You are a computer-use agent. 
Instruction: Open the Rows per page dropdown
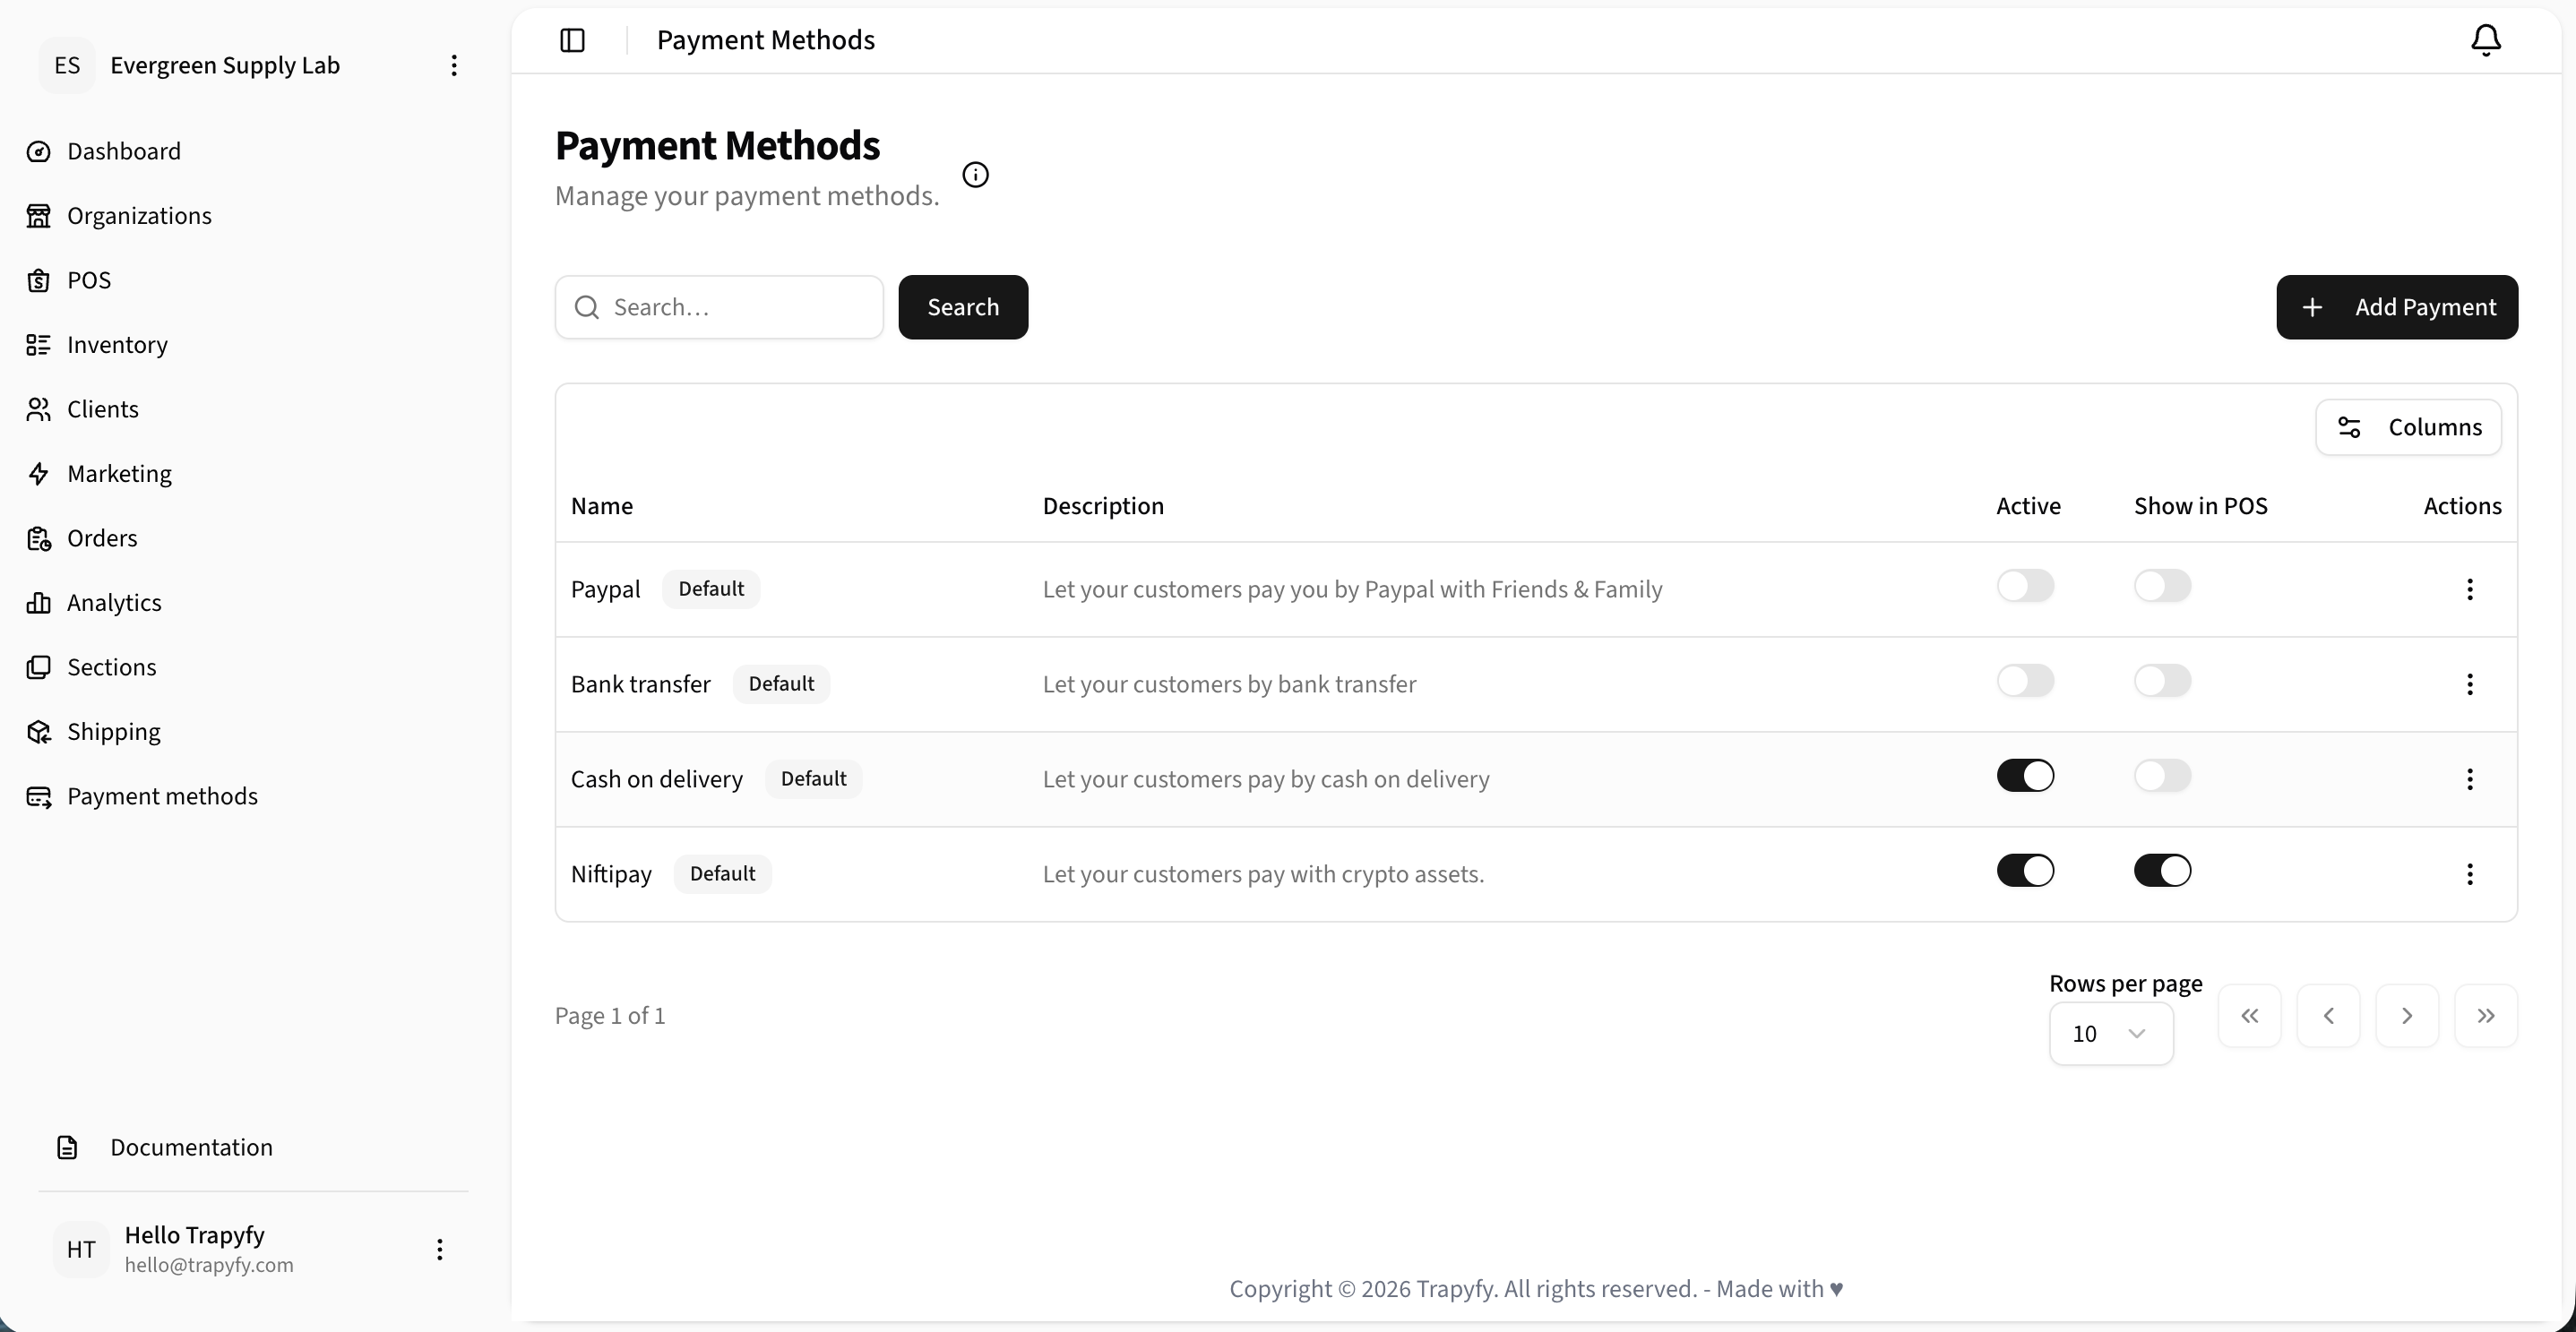[2110, 1034]
